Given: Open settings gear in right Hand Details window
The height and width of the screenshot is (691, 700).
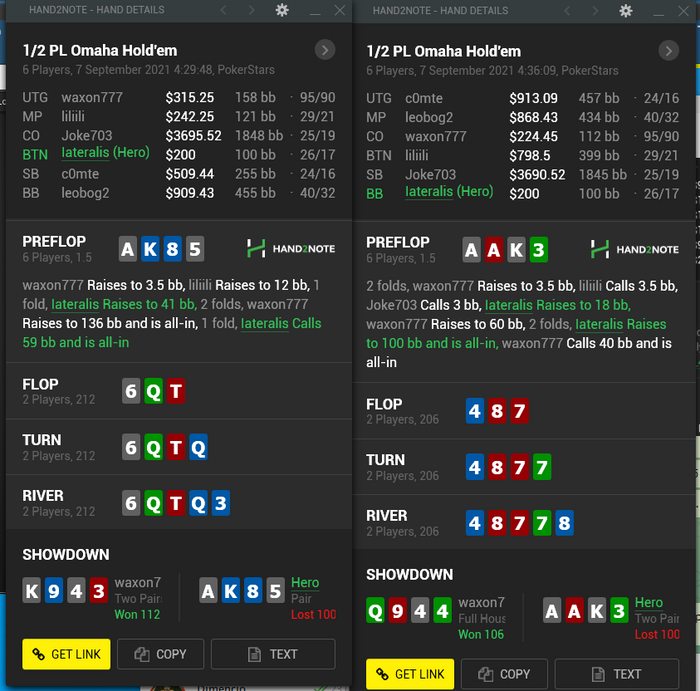Looking at the screenshot, I should [626, 11].
